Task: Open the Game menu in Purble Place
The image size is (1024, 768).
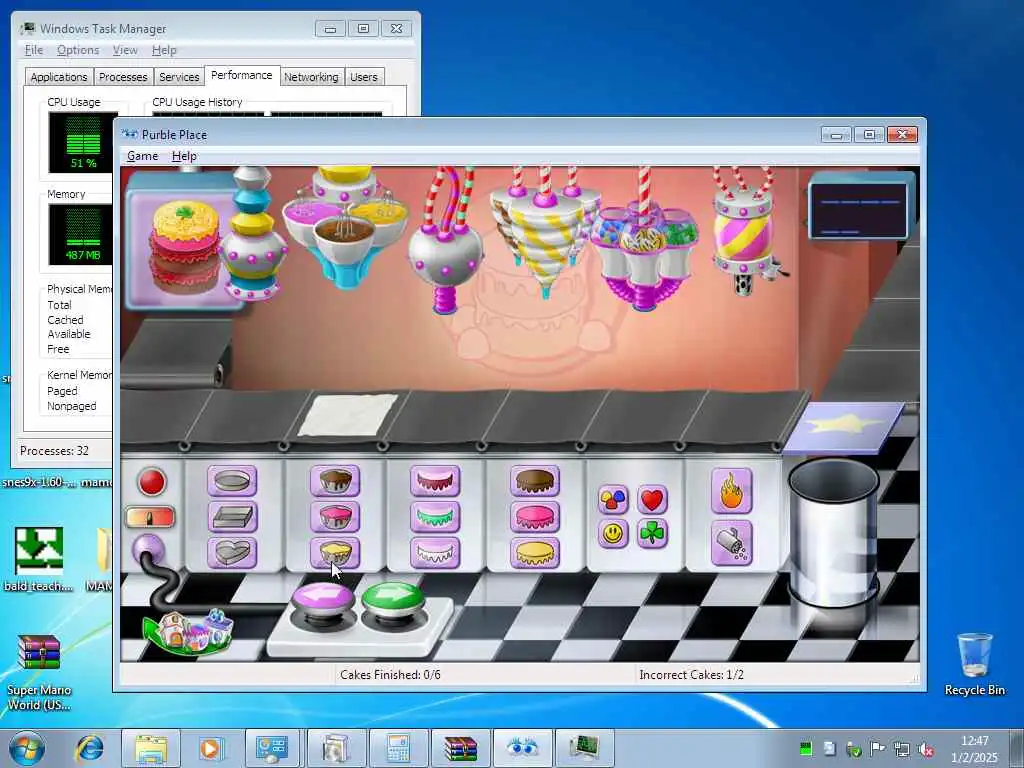Action: tap(142, 156)
